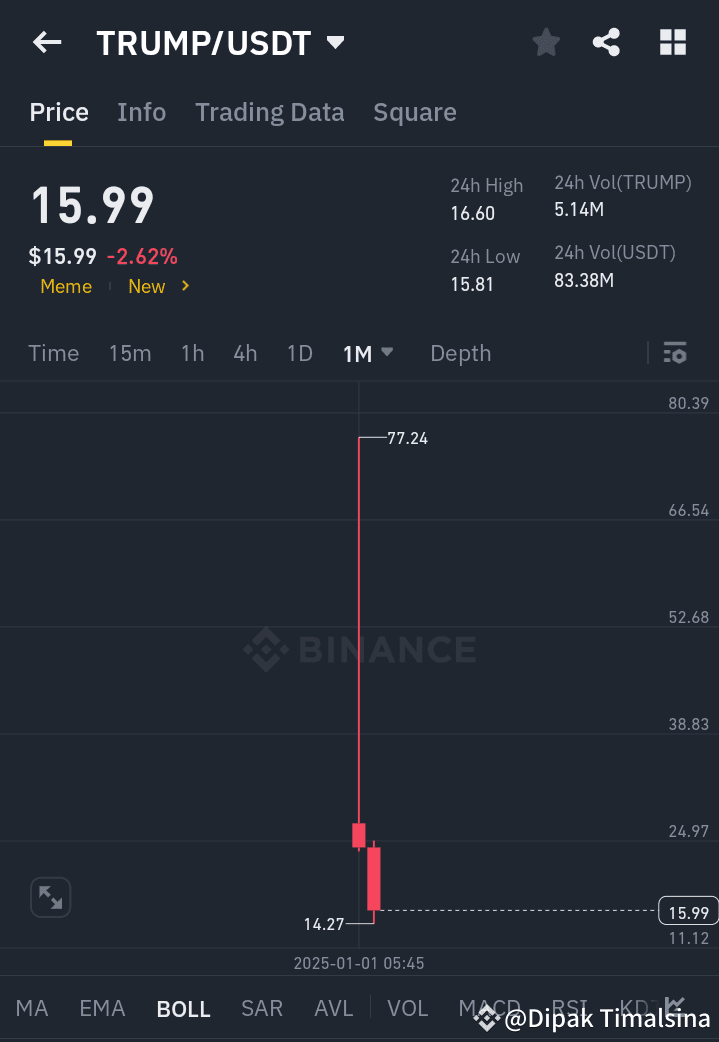Toggle the BOLL indicator off
719x1042 pixels.
tap(183, 1009)
